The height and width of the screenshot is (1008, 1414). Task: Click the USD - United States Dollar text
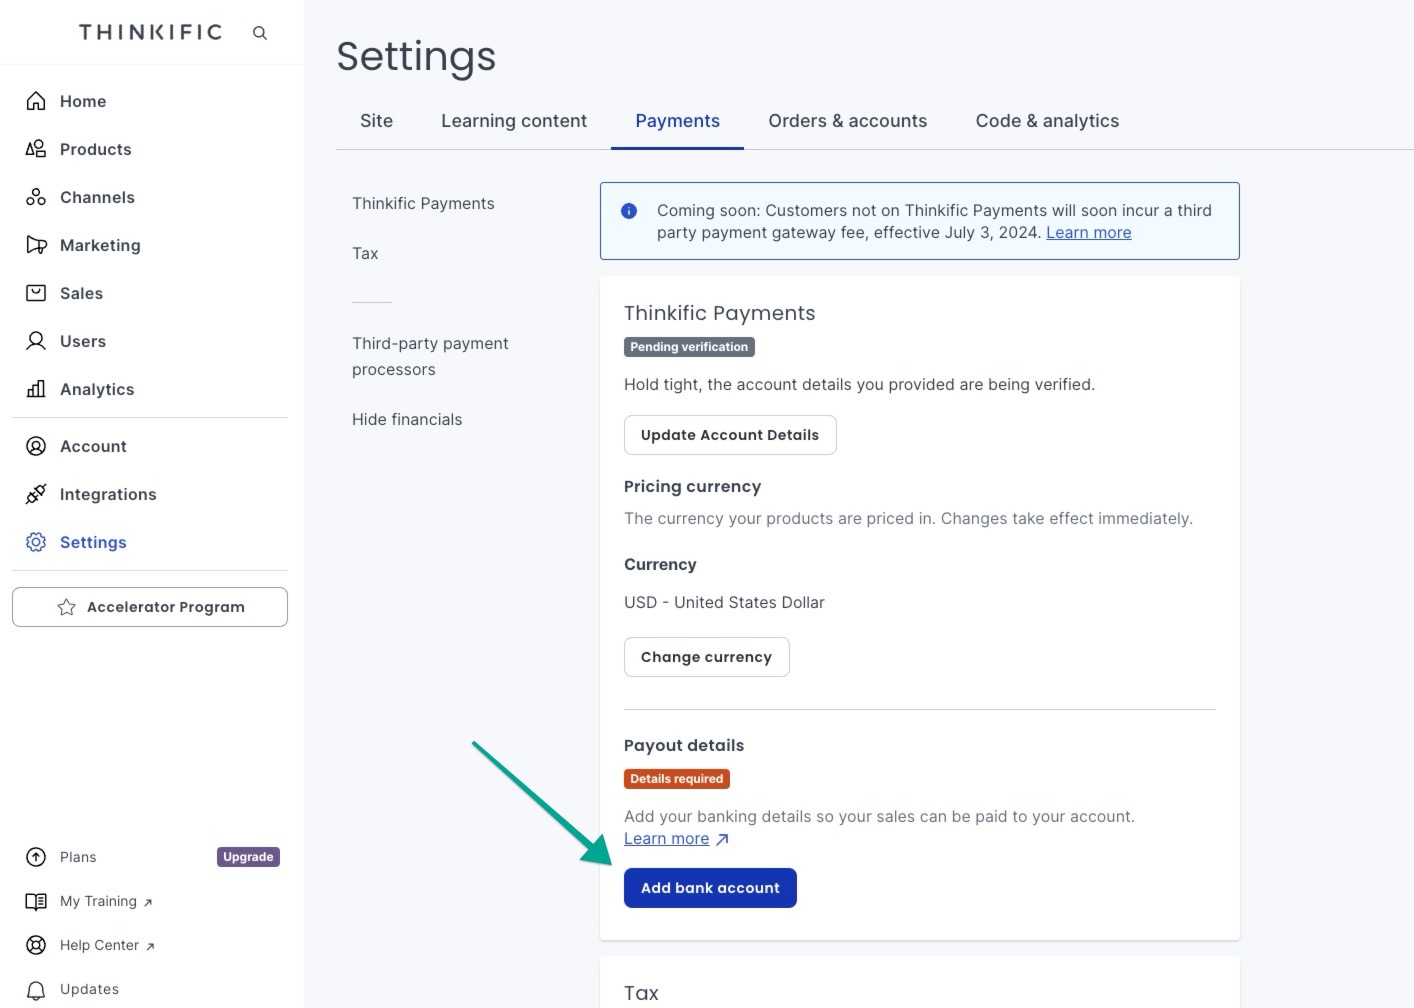(724, 602)
